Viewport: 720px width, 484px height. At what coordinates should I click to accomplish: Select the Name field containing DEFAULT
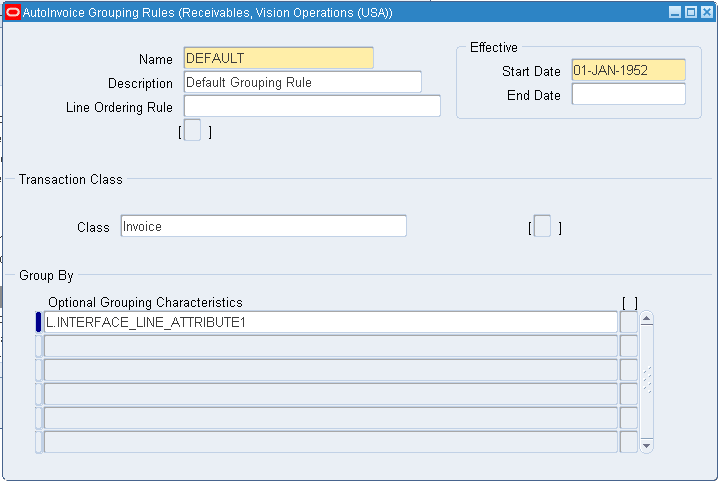pos(278,58)
